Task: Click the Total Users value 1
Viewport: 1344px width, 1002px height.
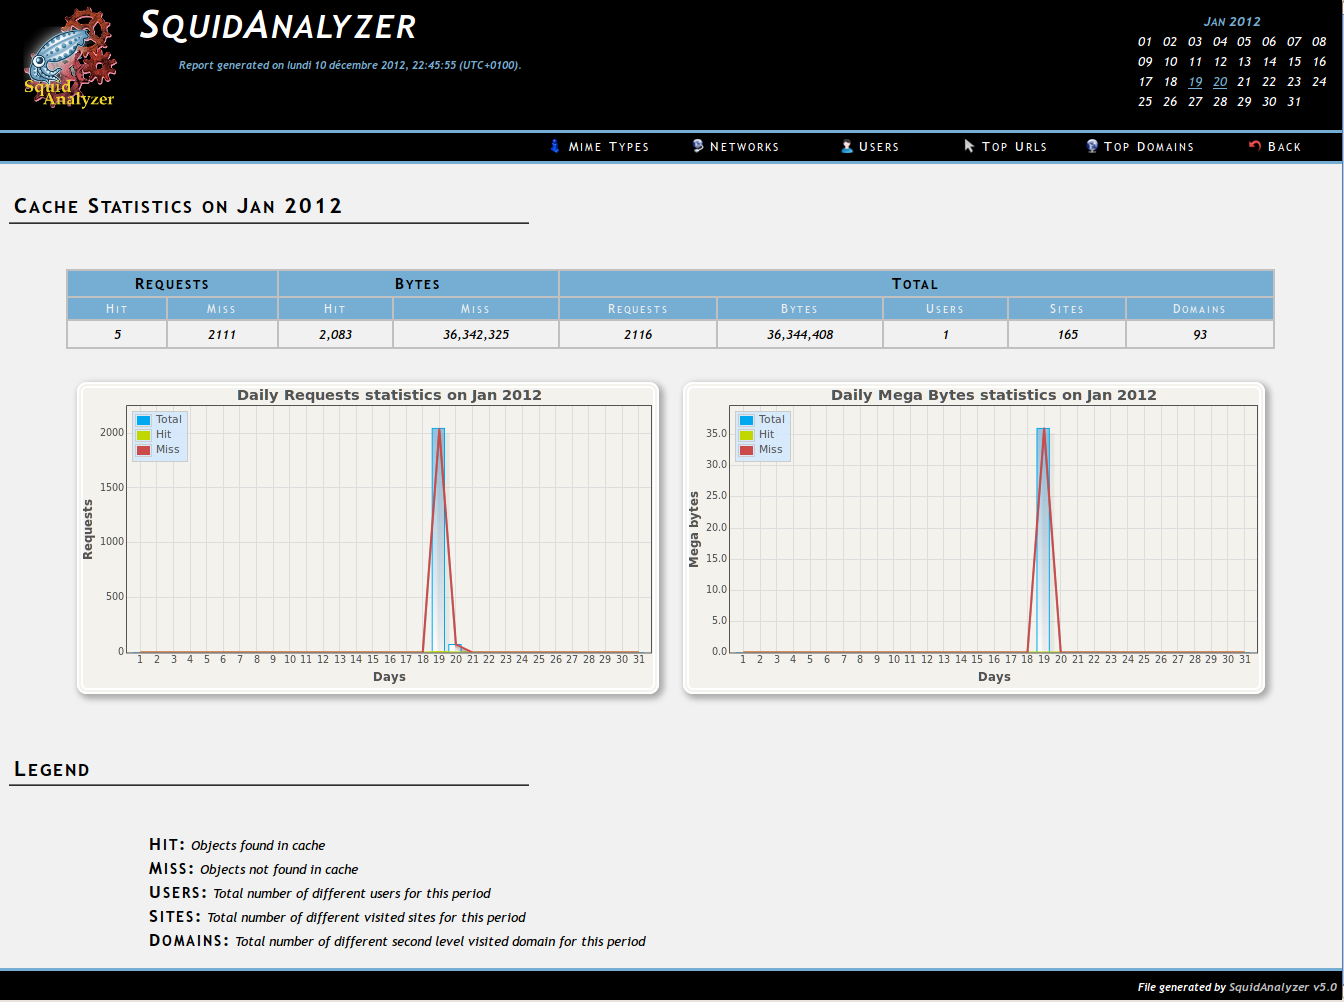Action: (945, 334)
